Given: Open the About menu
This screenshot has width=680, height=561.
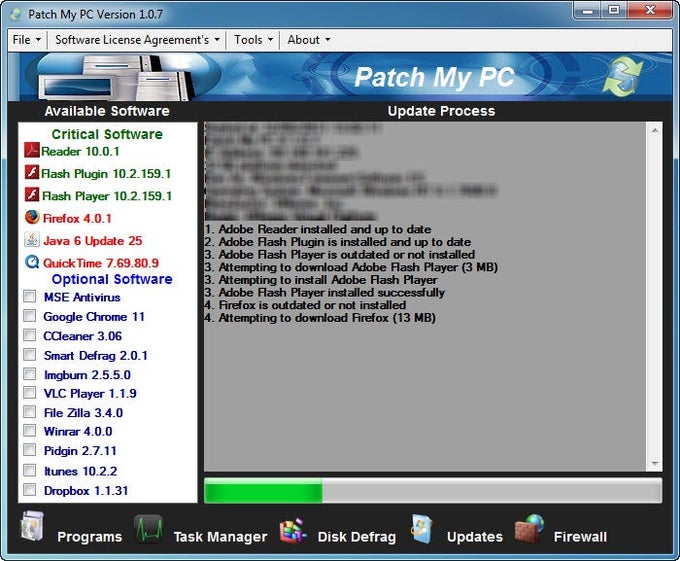Looking at the screenshot, I should click(x=308, y=40).
